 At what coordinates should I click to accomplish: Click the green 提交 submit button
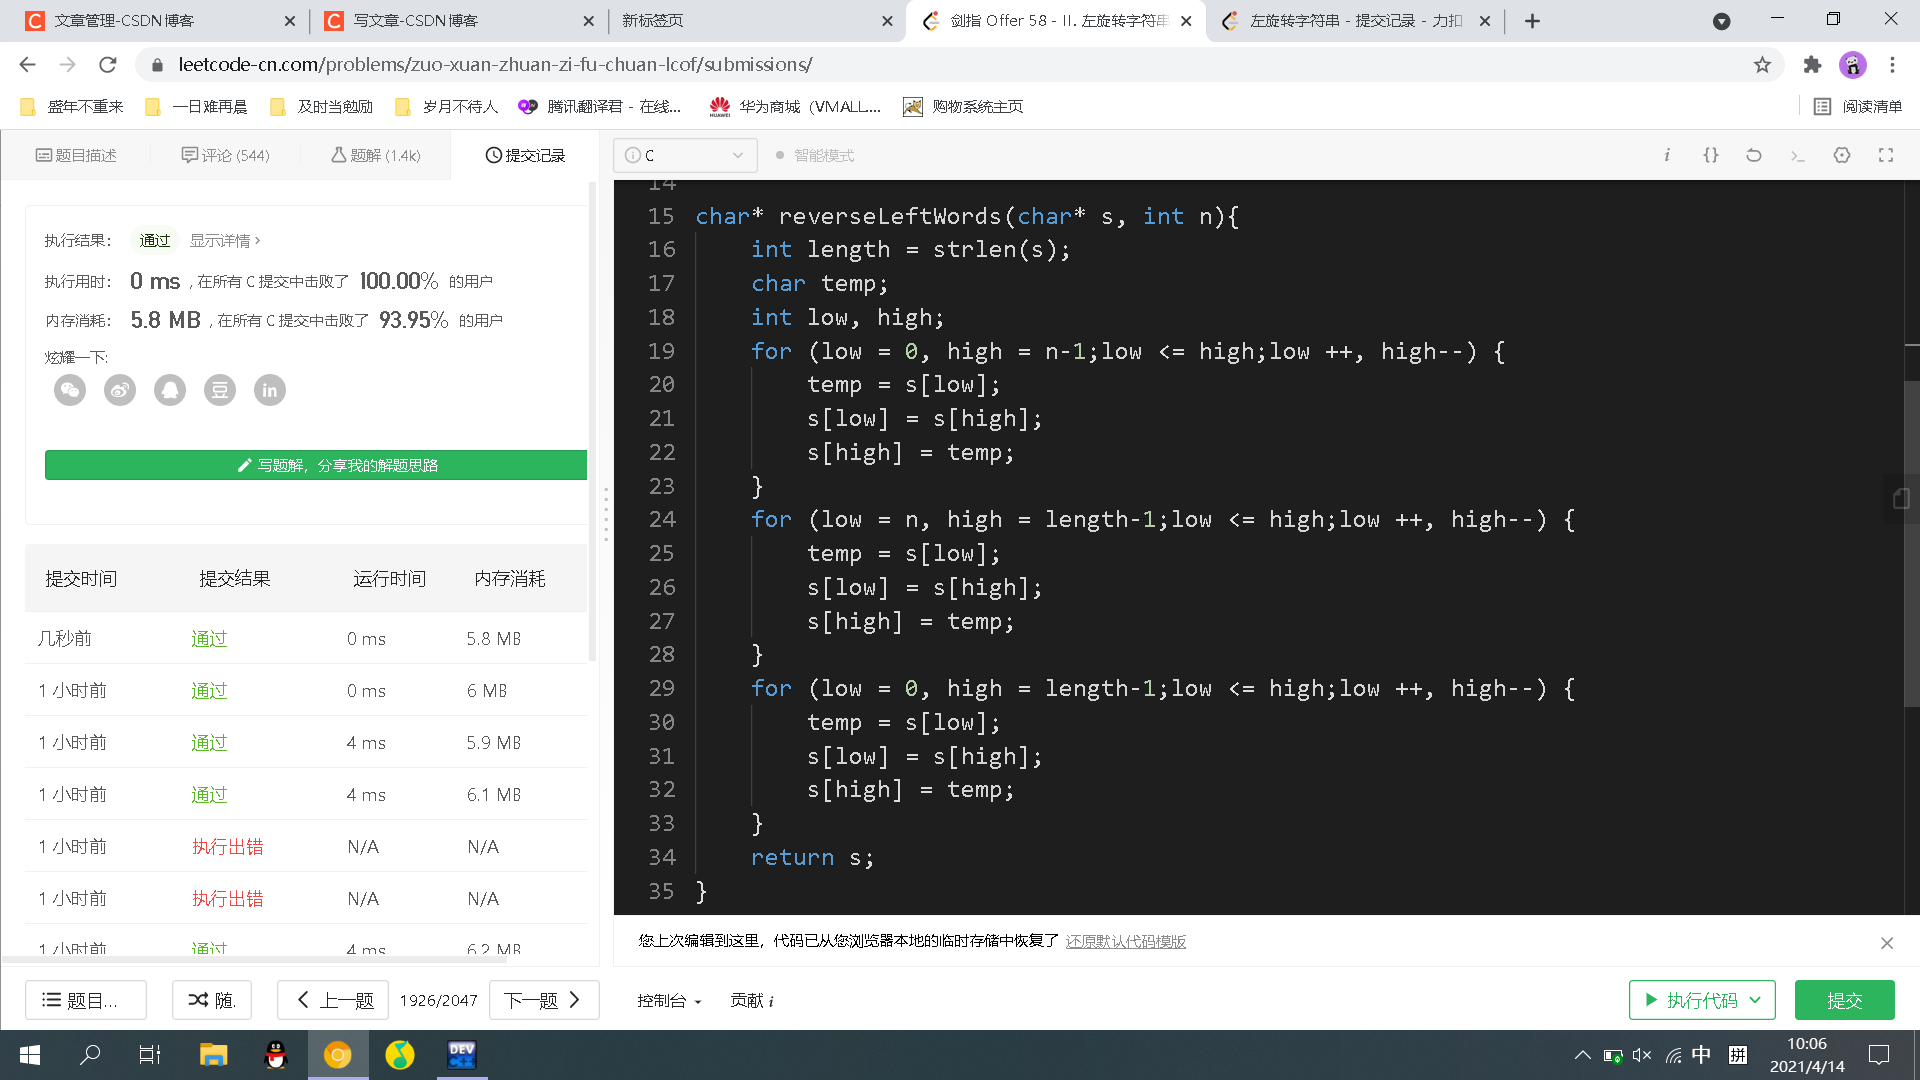tap(1844, 1000)
